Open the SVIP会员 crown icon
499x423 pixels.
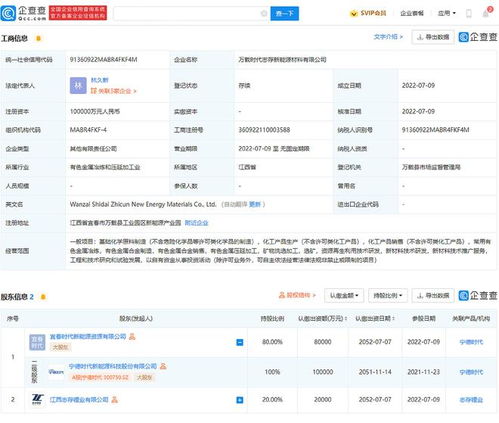point(353,14)
